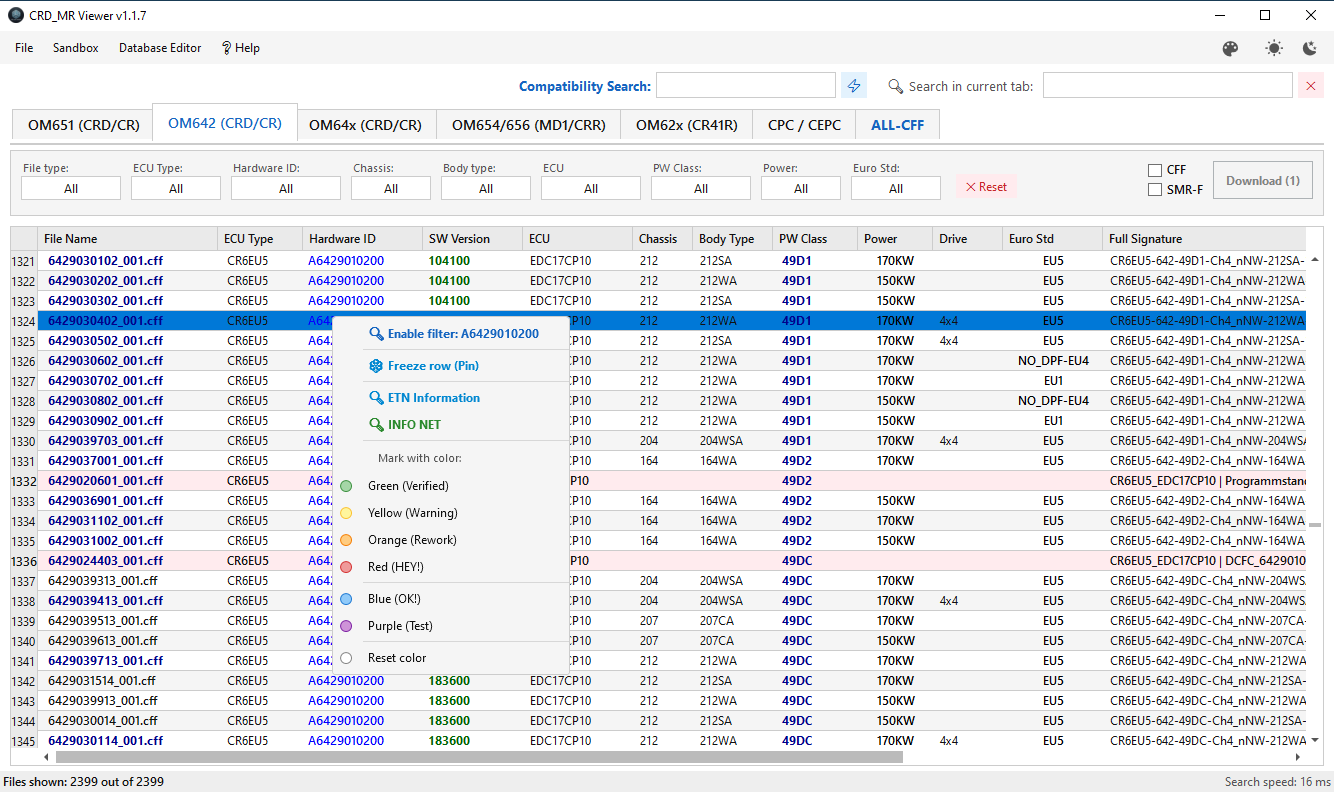Click the magnifier icon beside Search in current tab
This screenshot has height=792, width=1334.
coord(896,86)
